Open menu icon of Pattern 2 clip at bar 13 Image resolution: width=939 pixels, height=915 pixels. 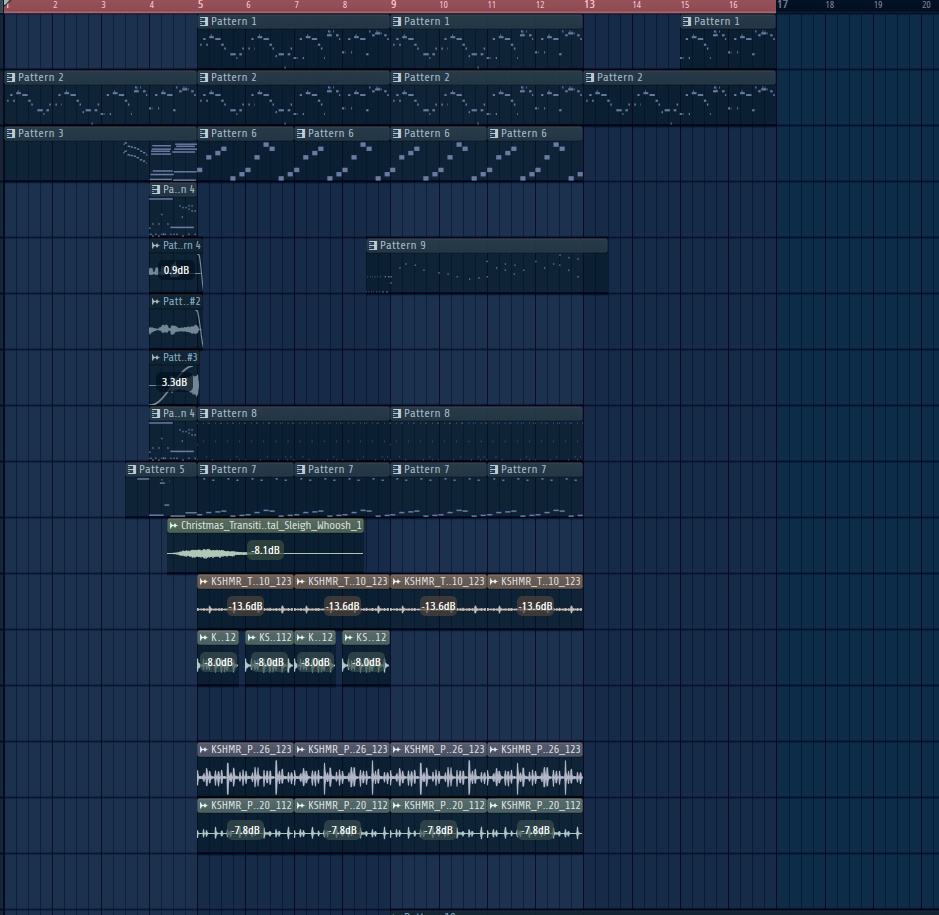coord(590,77)
